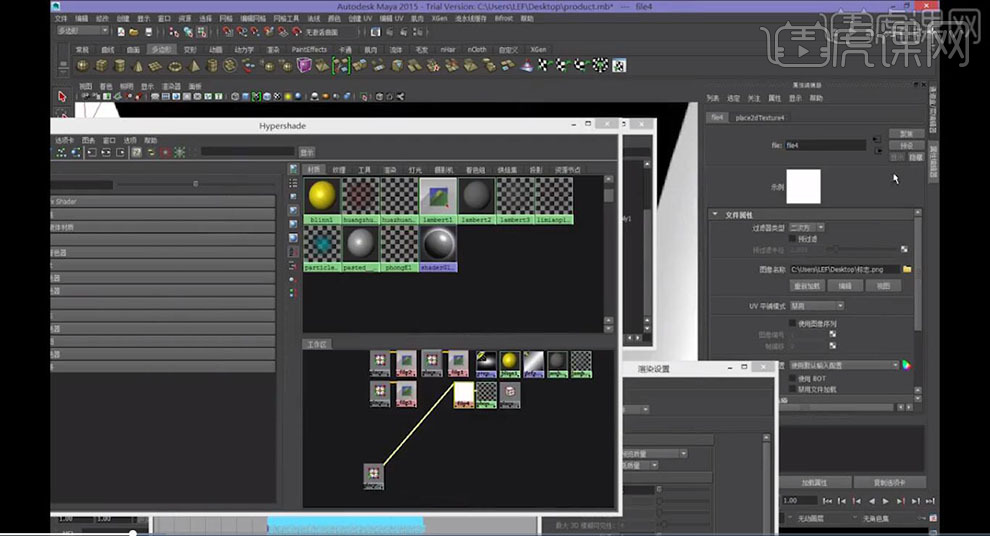Click Hypershade red dot toolbar icon

point(165,152)
